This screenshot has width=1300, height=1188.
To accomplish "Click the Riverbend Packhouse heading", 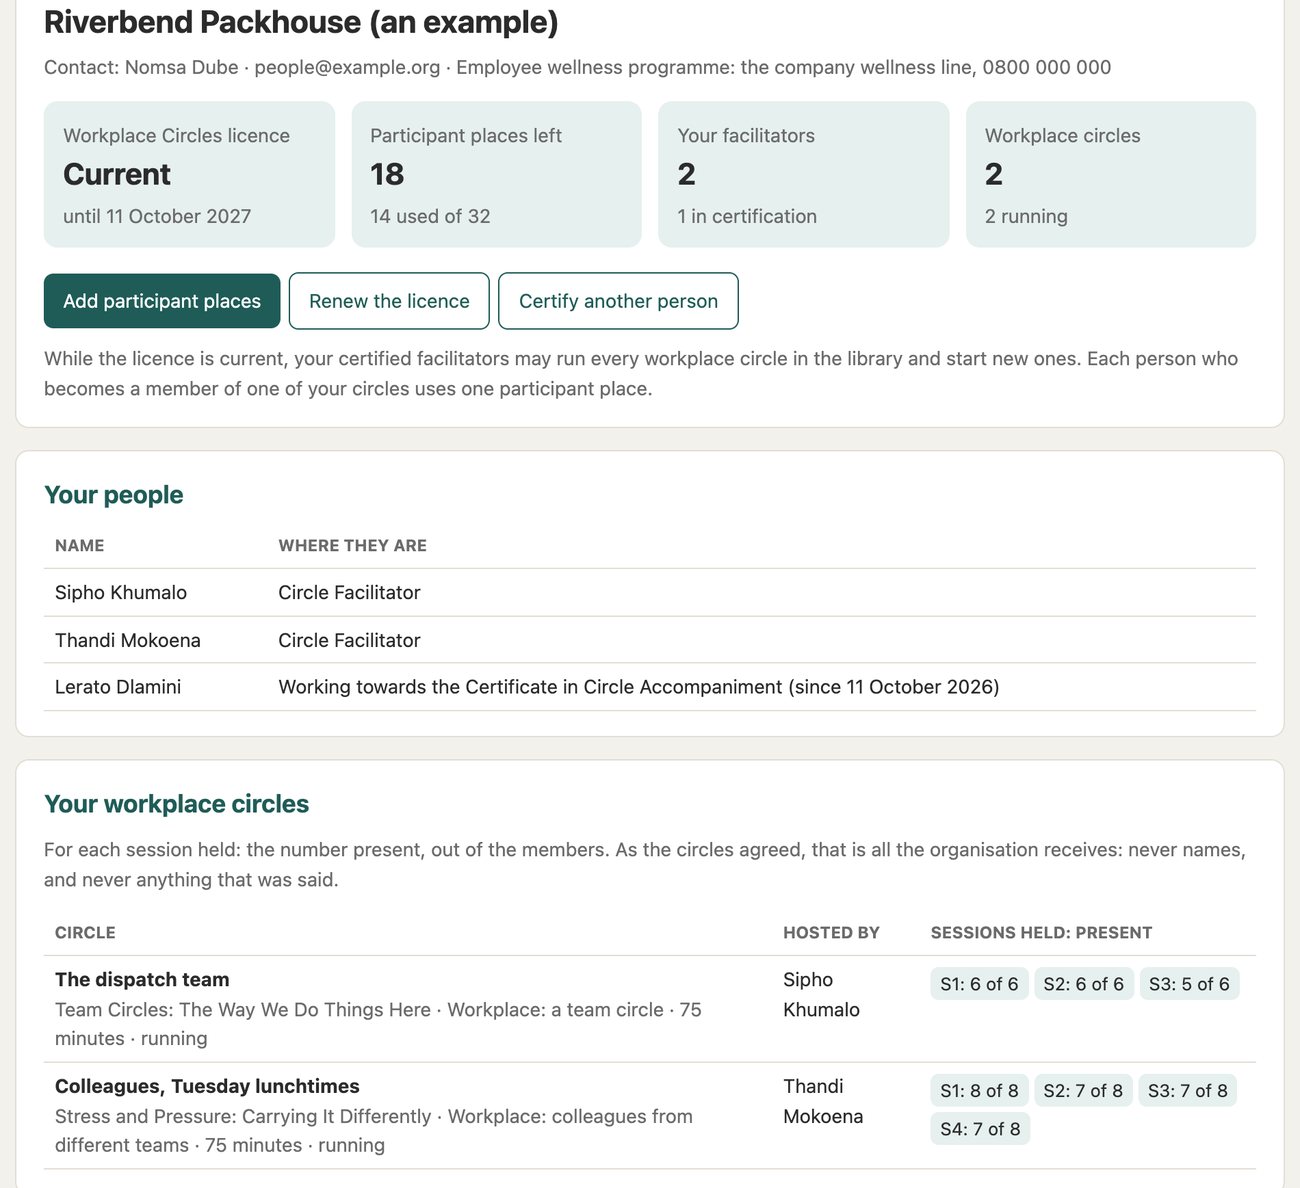I will (301, 22).
